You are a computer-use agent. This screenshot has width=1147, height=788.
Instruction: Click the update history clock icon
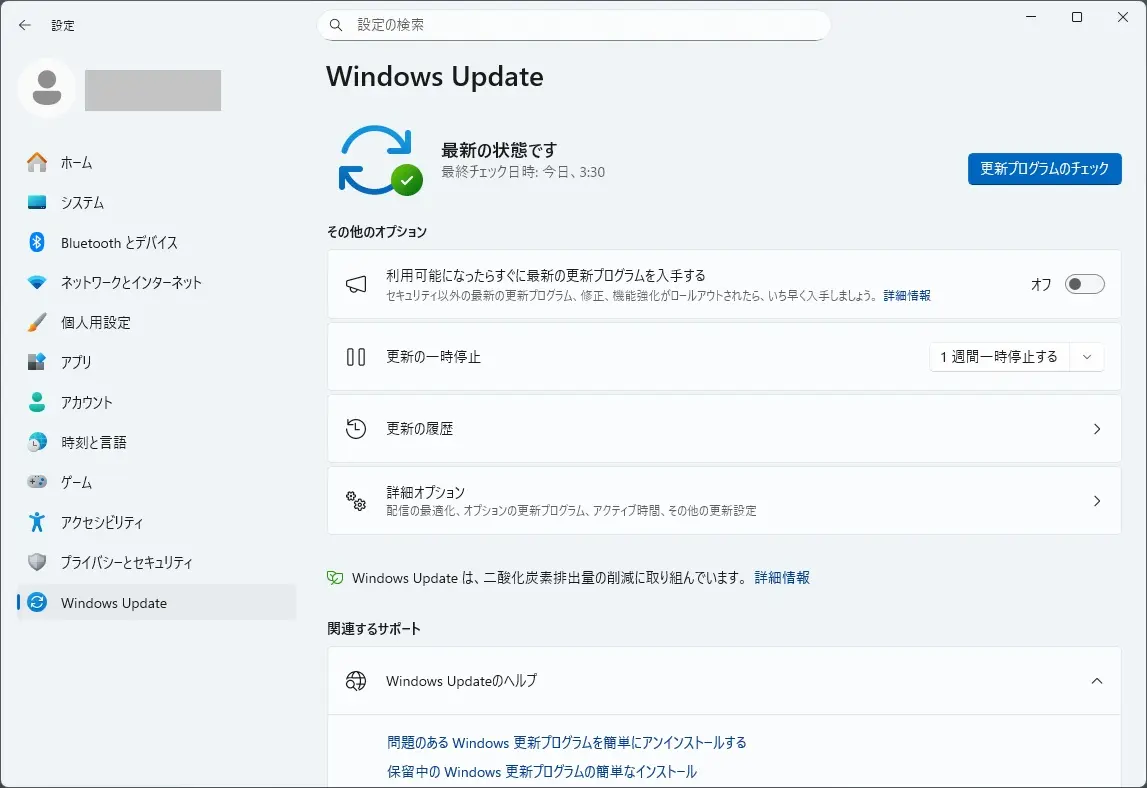point(356,429)
